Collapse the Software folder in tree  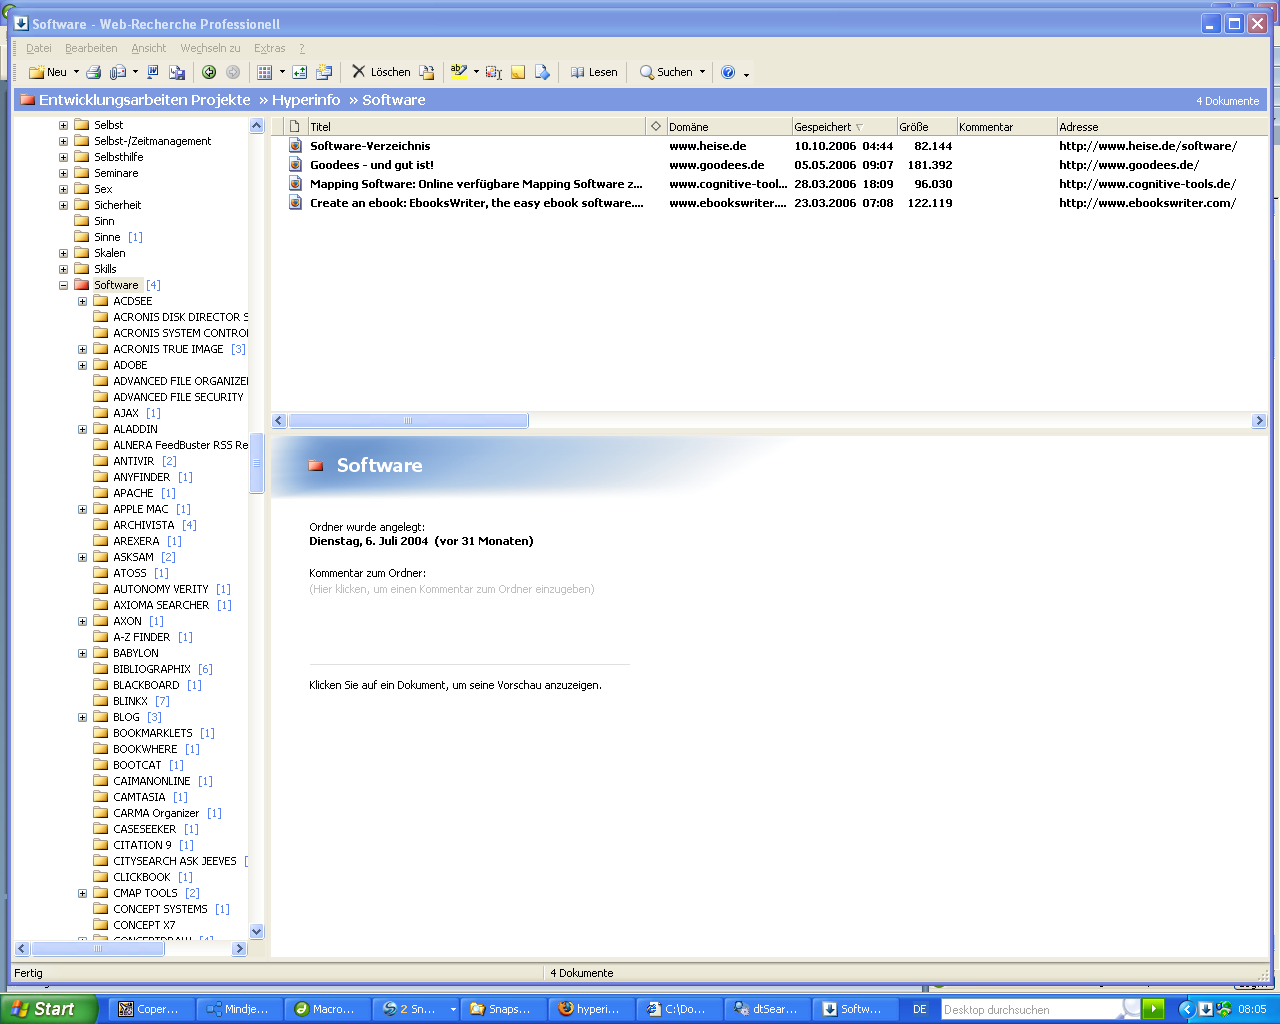click(x=64, y=285)
